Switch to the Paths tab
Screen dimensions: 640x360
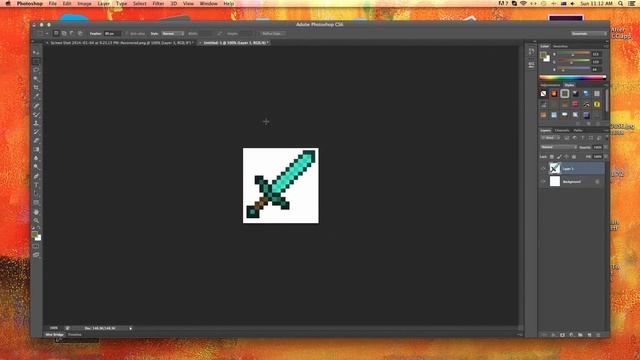578,130
